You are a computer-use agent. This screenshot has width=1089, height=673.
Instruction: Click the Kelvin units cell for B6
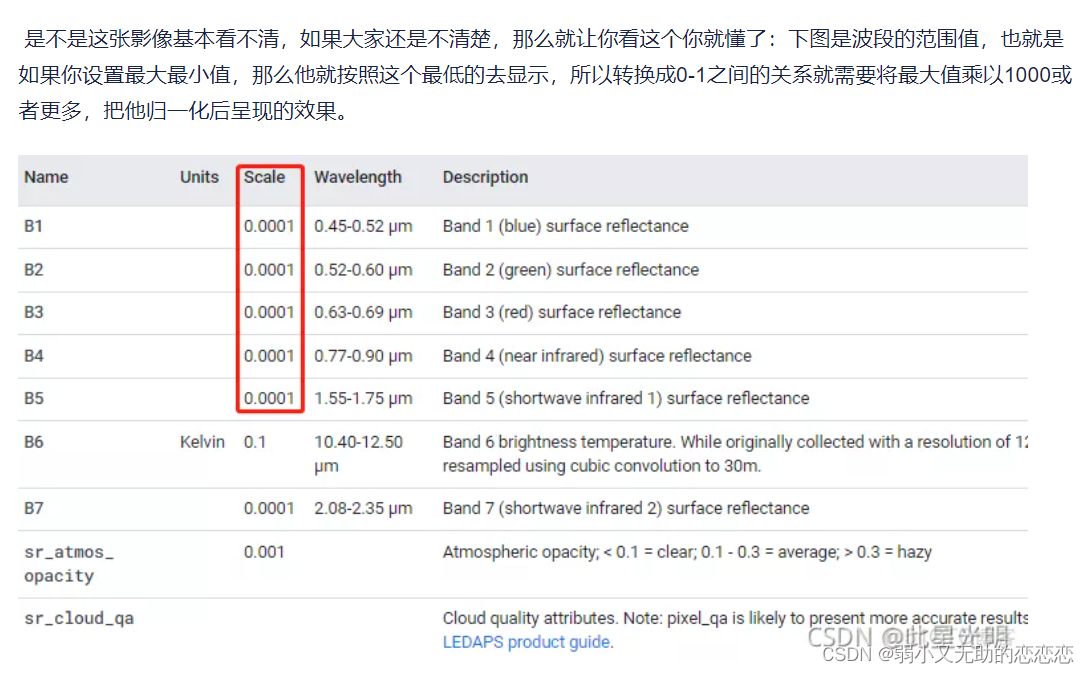(x=202, y=441)
